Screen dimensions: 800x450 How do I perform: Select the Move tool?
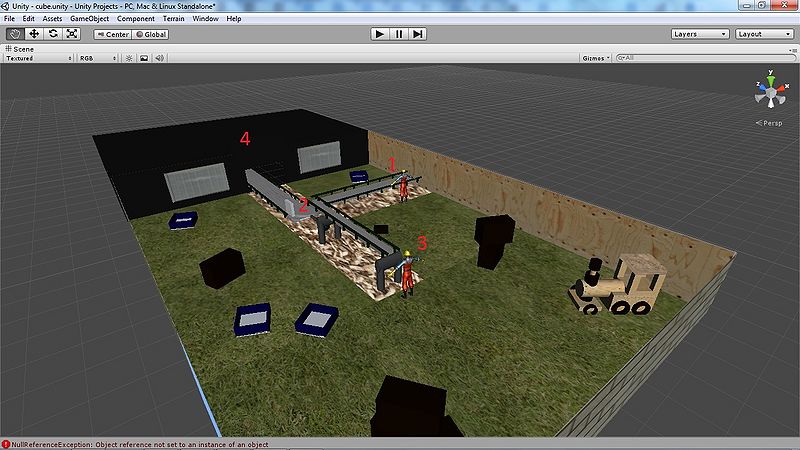(x=33, y=33)
